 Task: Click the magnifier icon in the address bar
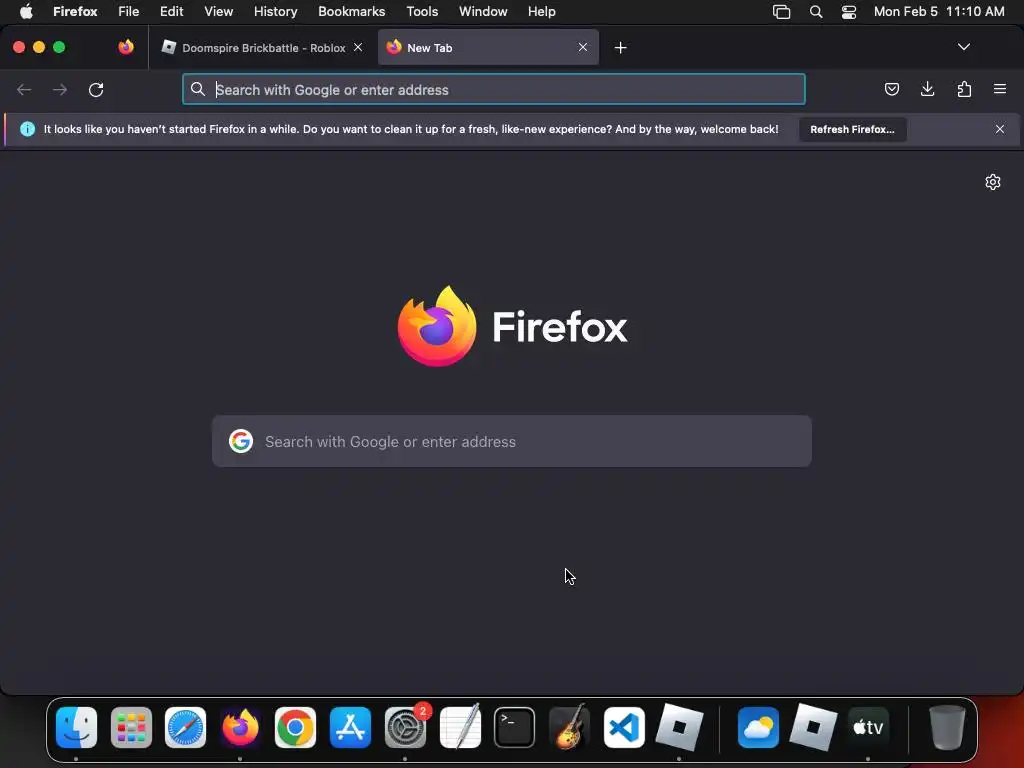coord(198,89)
